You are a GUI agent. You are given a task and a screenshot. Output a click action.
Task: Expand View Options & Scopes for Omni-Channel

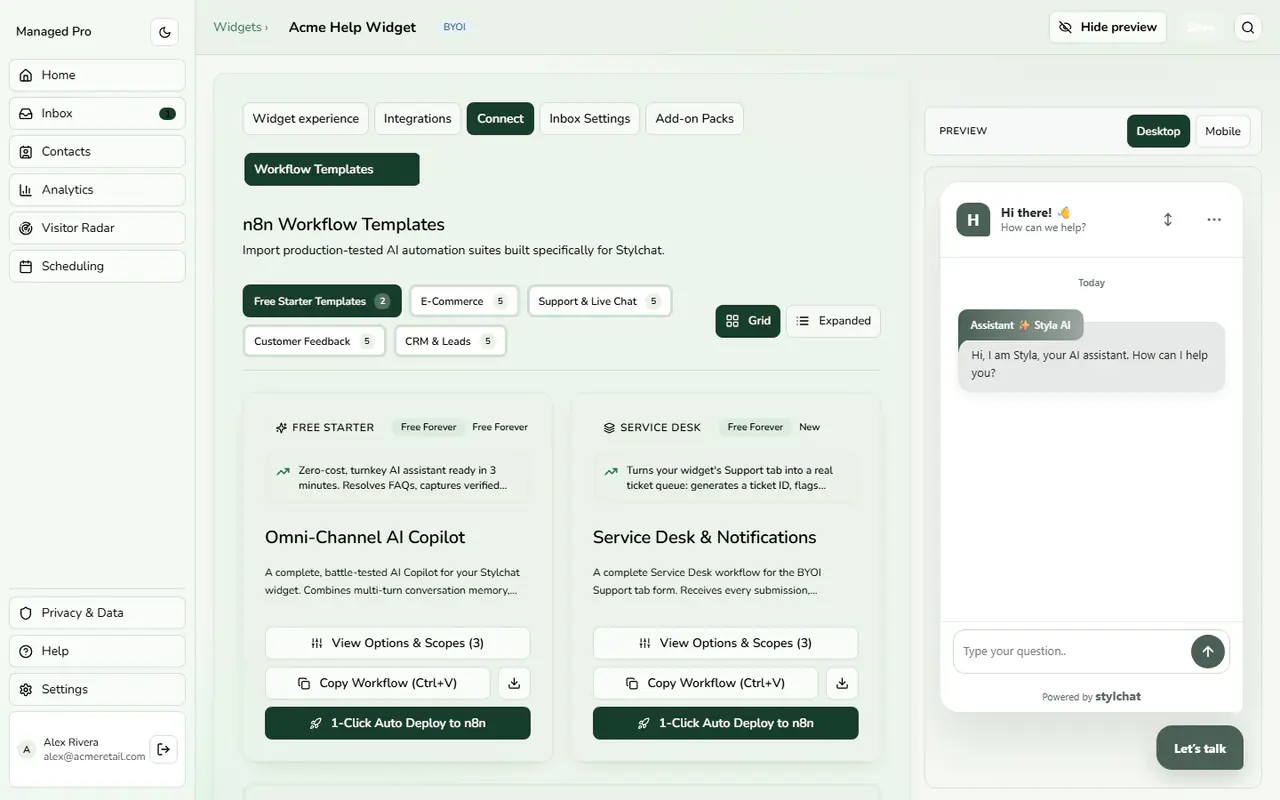pyautogui.click(x=398, y=643)
